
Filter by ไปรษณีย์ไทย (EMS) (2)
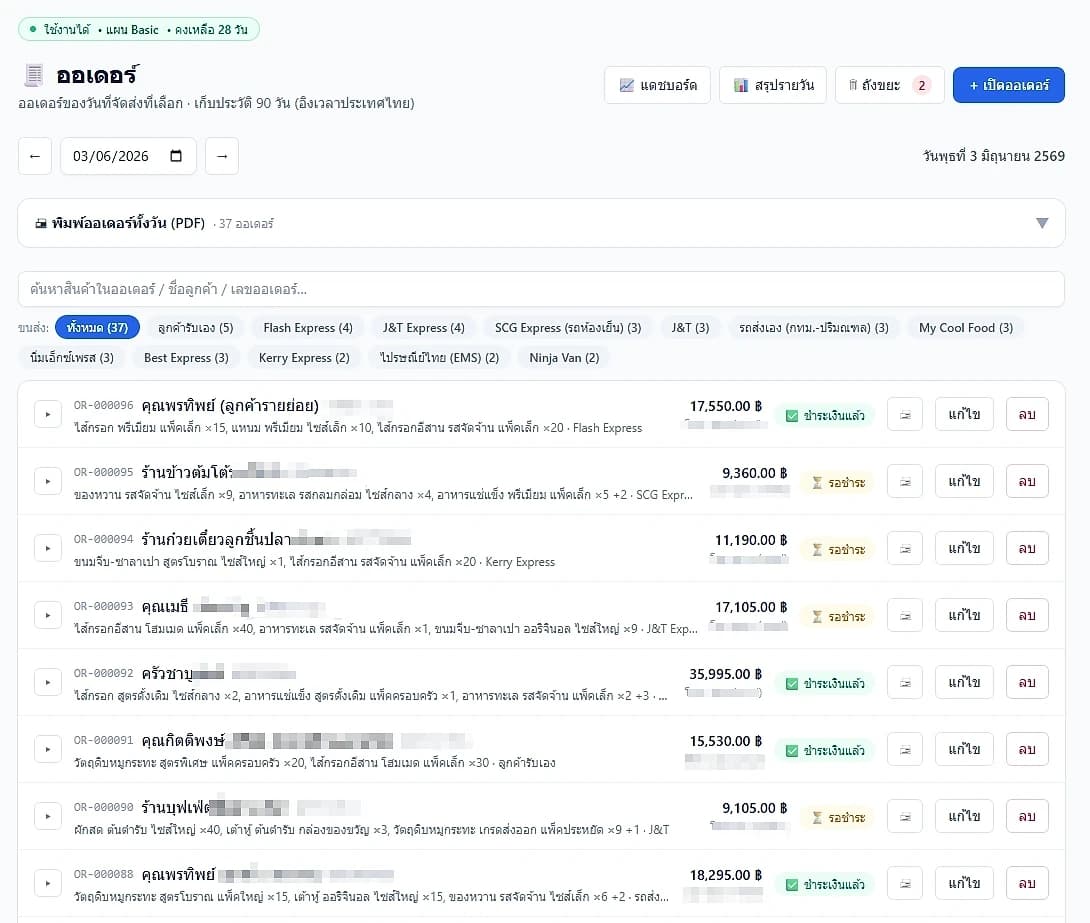point(439,357)
